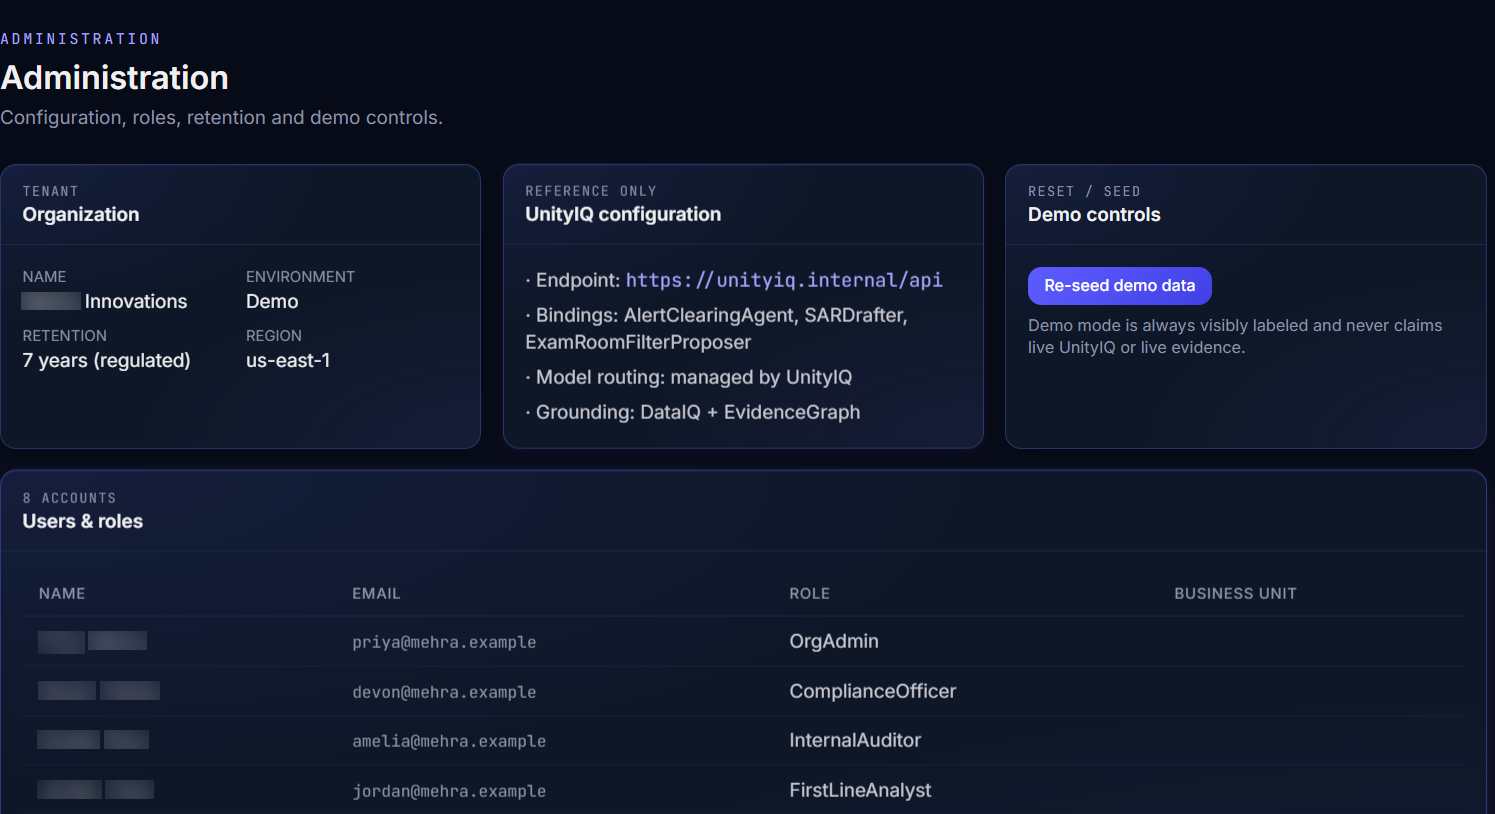Click the OrgAdmin role cell
The height and width of the screenshot is (814, 1495).
(x=834, y=641)
